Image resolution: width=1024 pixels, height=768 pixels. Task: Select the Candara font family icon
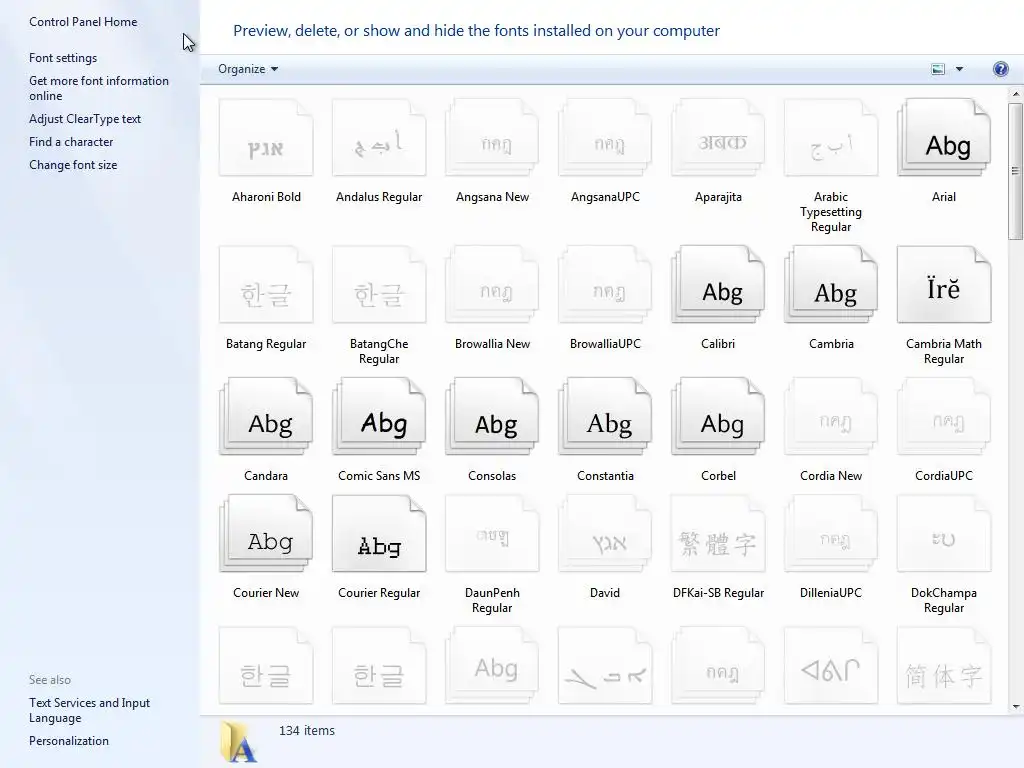266,417
